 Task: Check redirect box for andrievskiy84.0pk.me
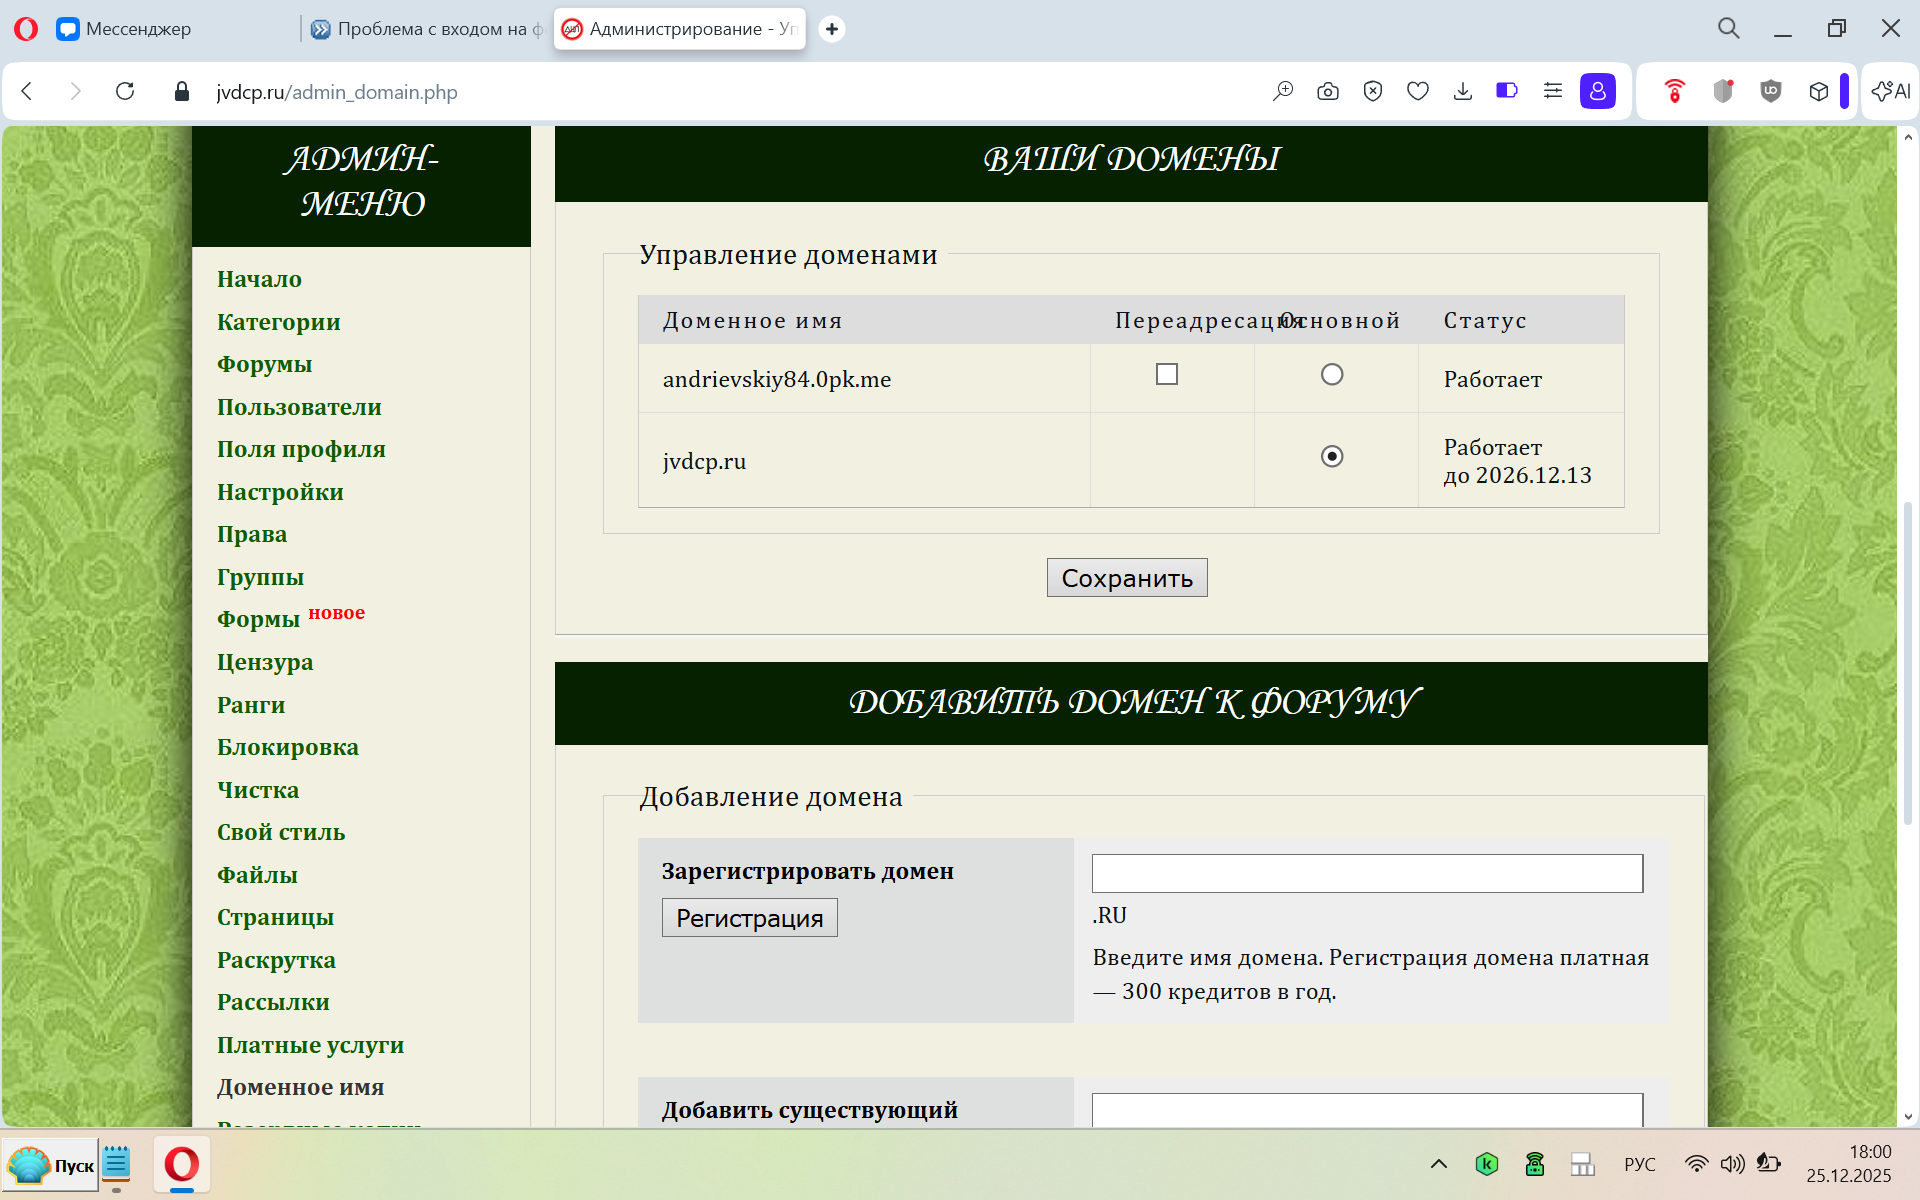coord(1166,374)
